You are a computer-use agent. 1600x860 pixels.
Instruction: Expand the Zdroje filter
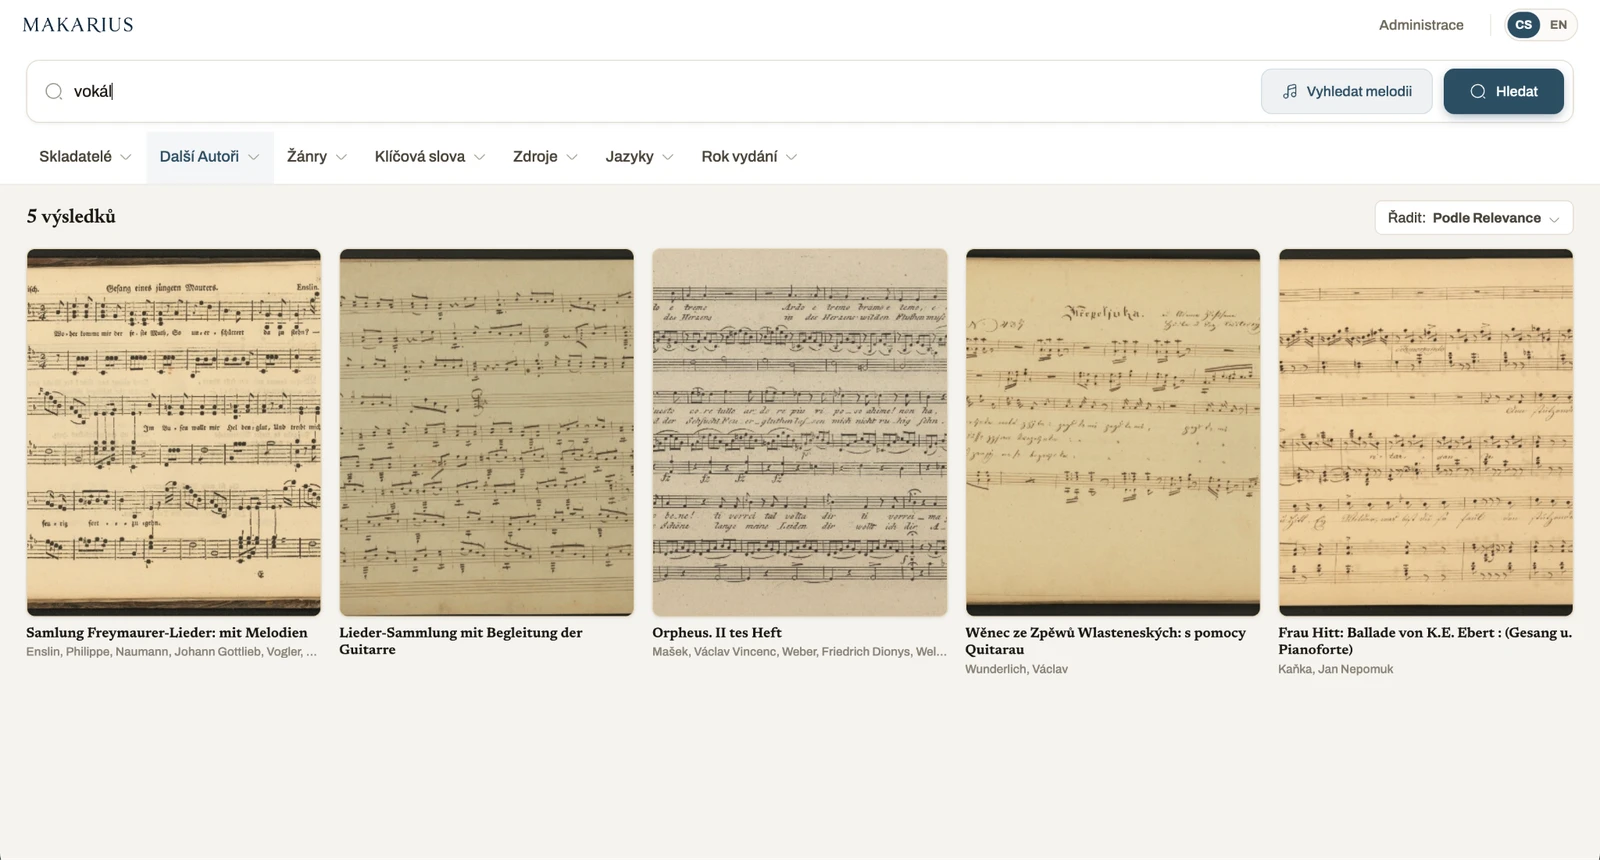coord(545,157)
